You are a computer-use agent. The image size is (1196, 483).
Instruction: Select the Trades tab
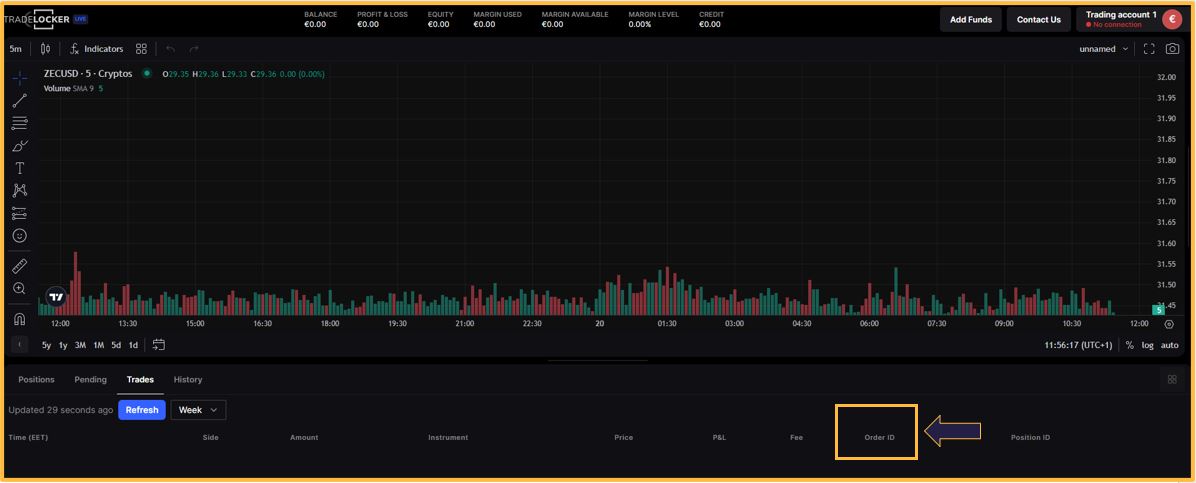click(x=140, y=379)
